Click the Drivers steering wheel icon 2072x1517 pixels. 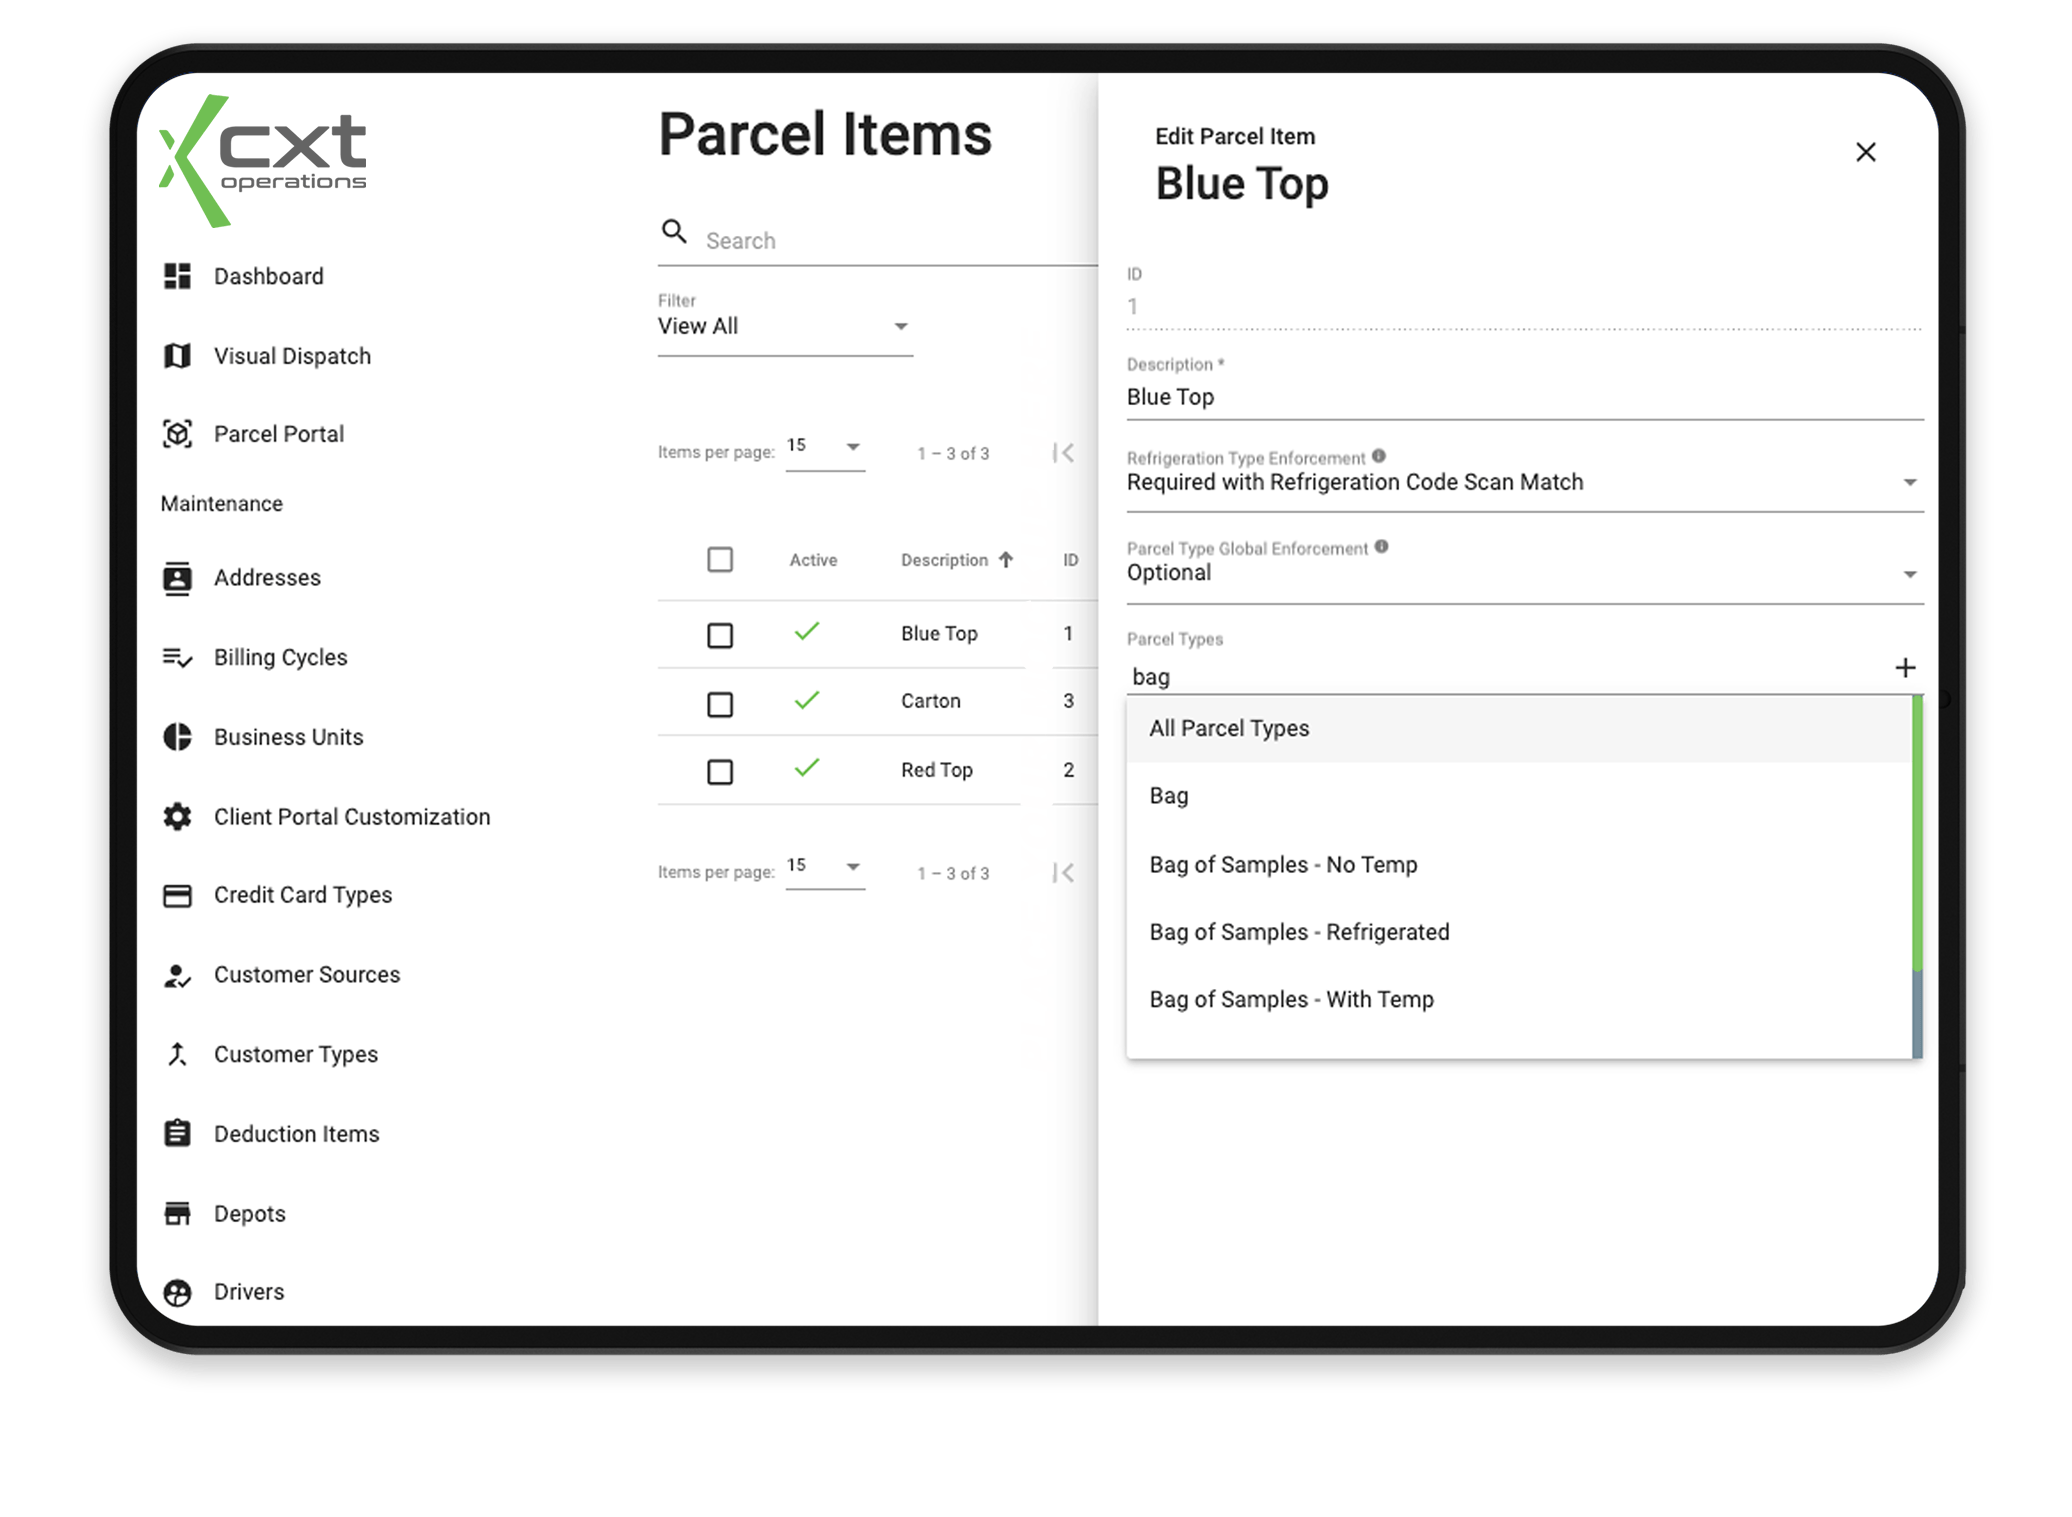point(177,1292)
